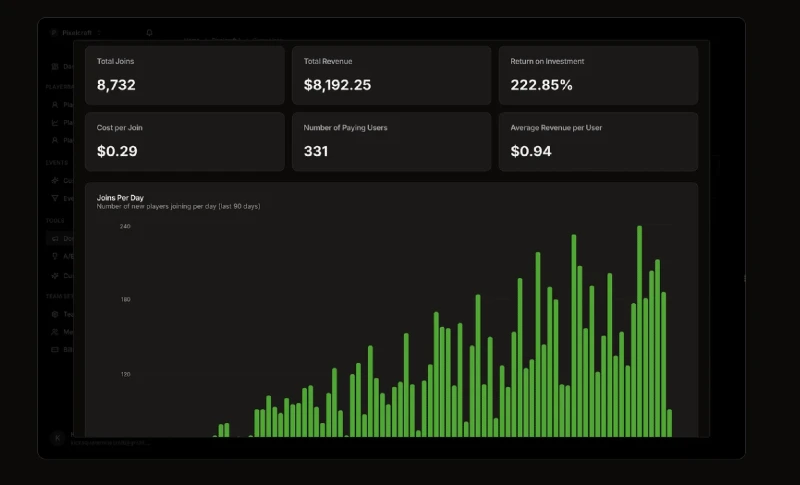Click the notification bell icon
This screenshot has height=485, width=800.
(149, 33)
